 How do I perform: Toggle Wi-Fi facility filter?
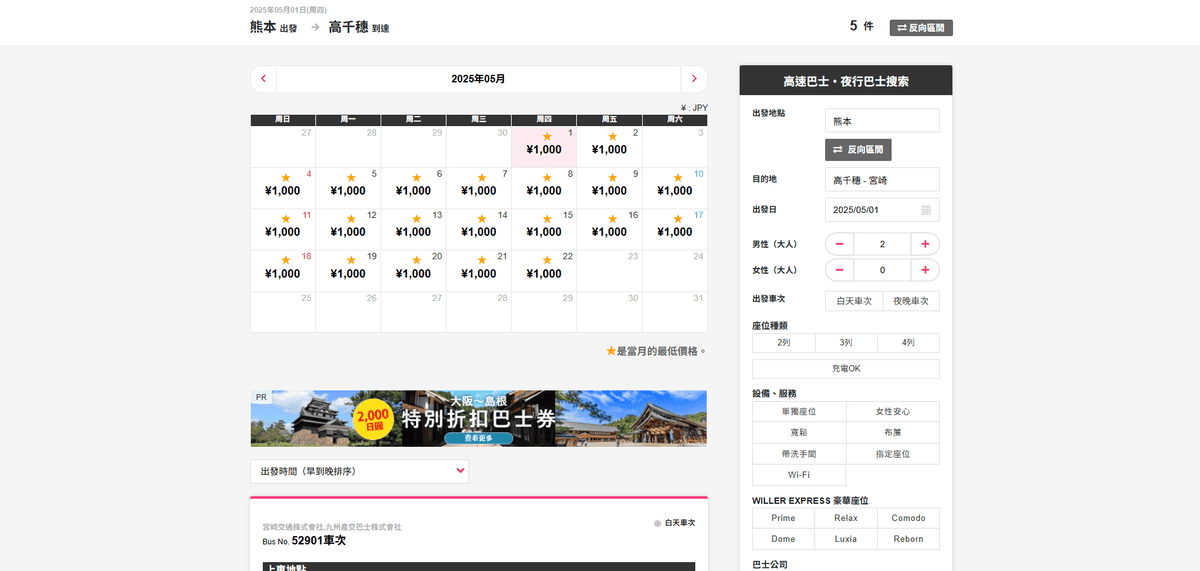[x=799, y=475]
